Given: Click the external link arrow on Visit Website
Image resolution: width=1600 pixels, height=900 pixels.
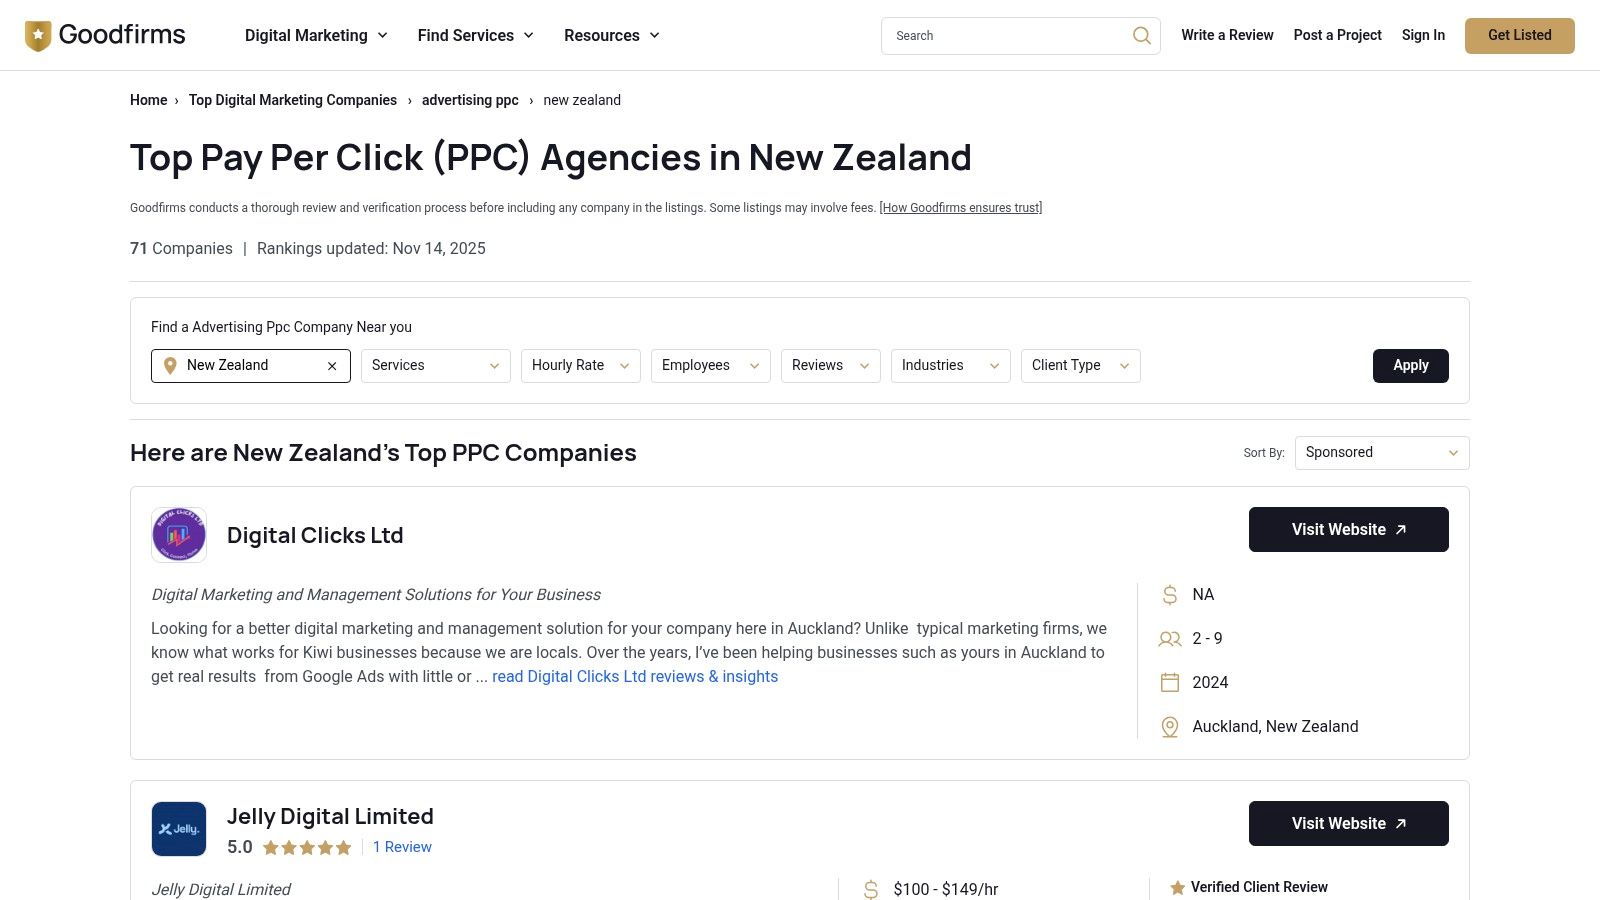Looking at the screenshot, I should 1401,529.
